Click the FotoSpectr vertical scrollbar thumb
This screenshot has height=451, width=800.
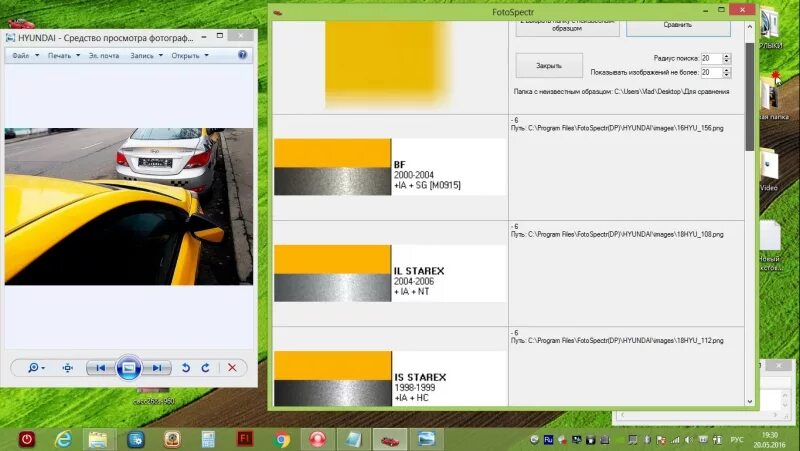pyautogui.click(x=749, y=97)
